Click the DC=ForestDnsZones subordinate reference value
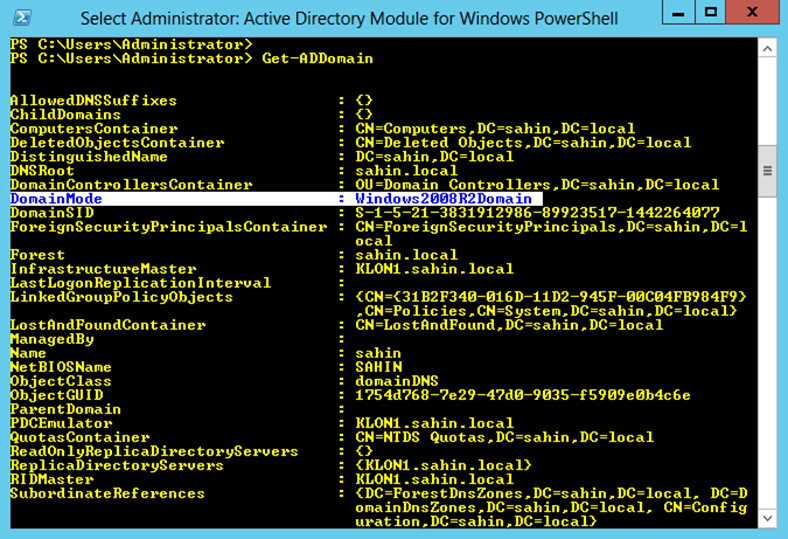Viewport: 788px width, 539px height. 551,508
